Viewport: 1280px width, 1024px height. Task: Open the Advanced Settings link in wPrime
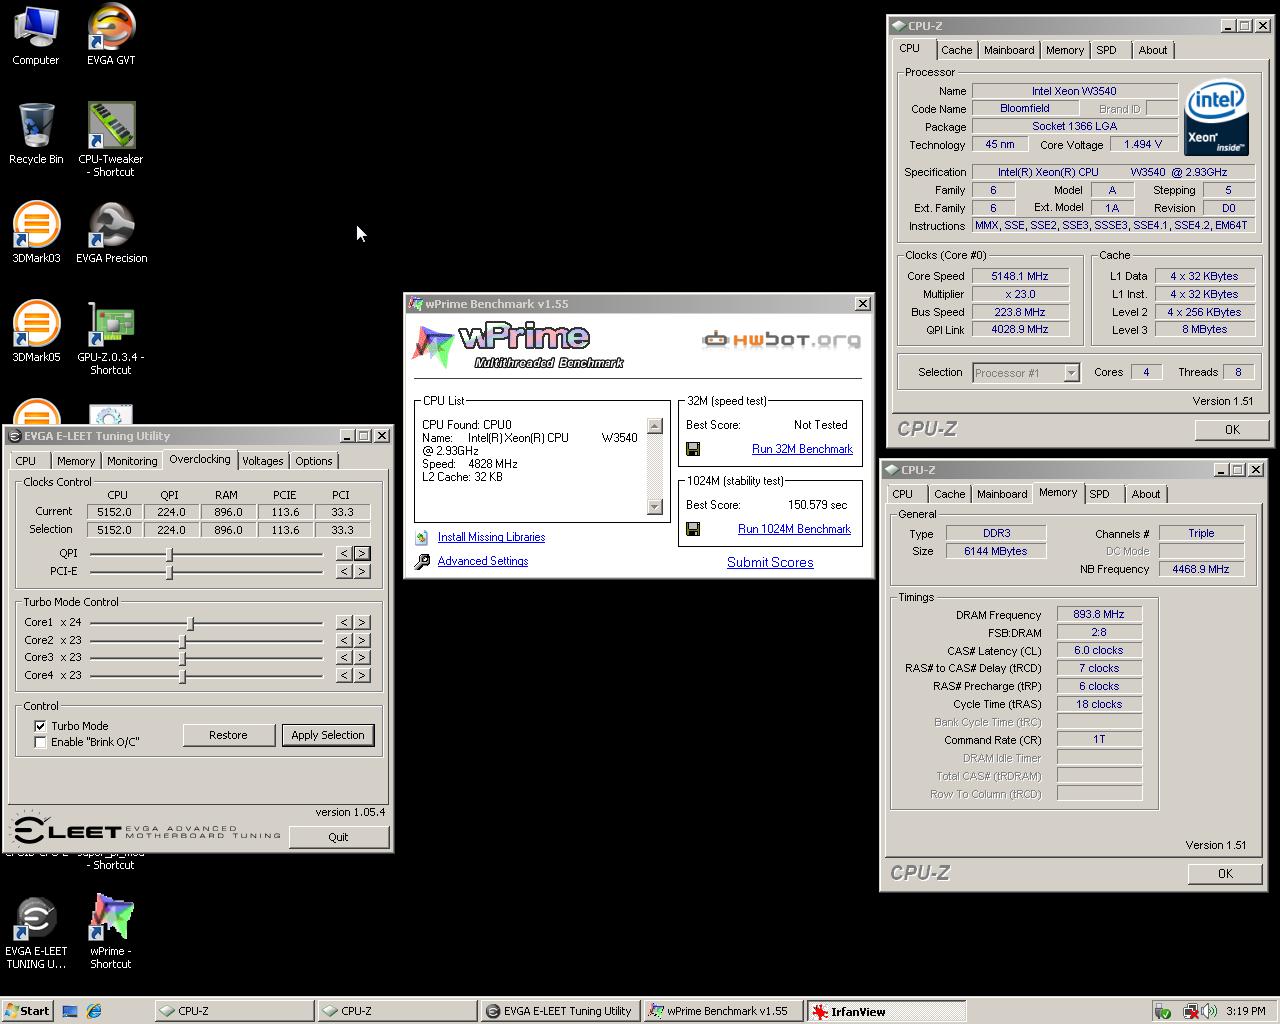(483, 561)
